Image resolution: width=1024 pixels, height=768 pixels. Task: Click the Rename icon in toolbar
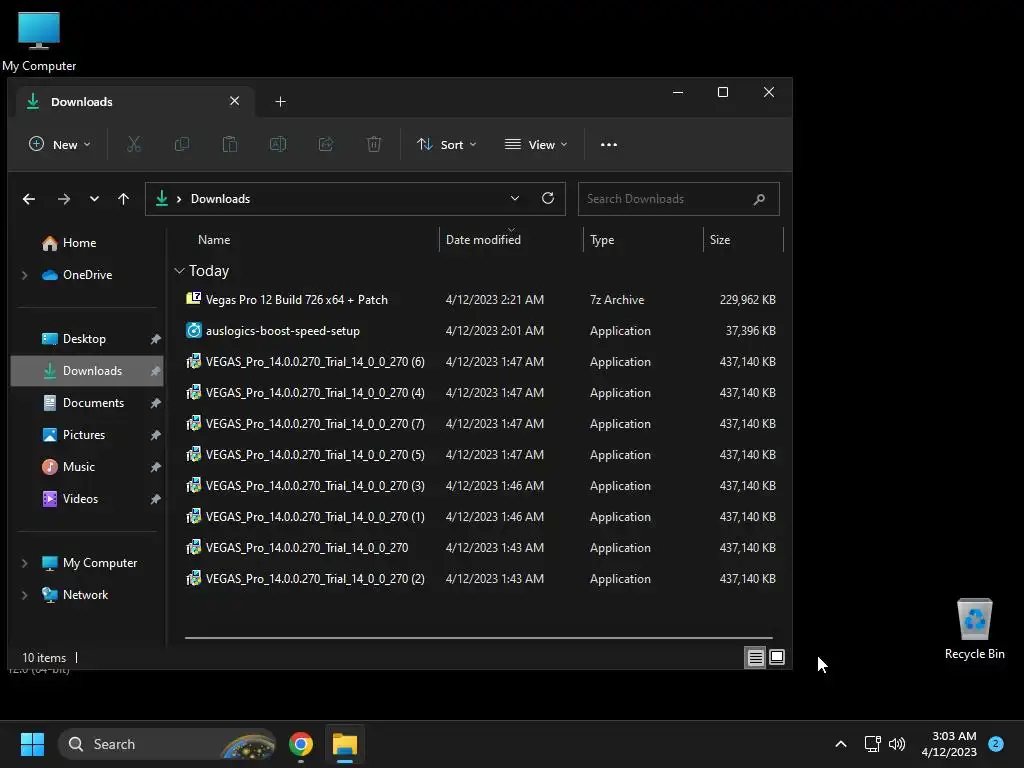[278, 144]
